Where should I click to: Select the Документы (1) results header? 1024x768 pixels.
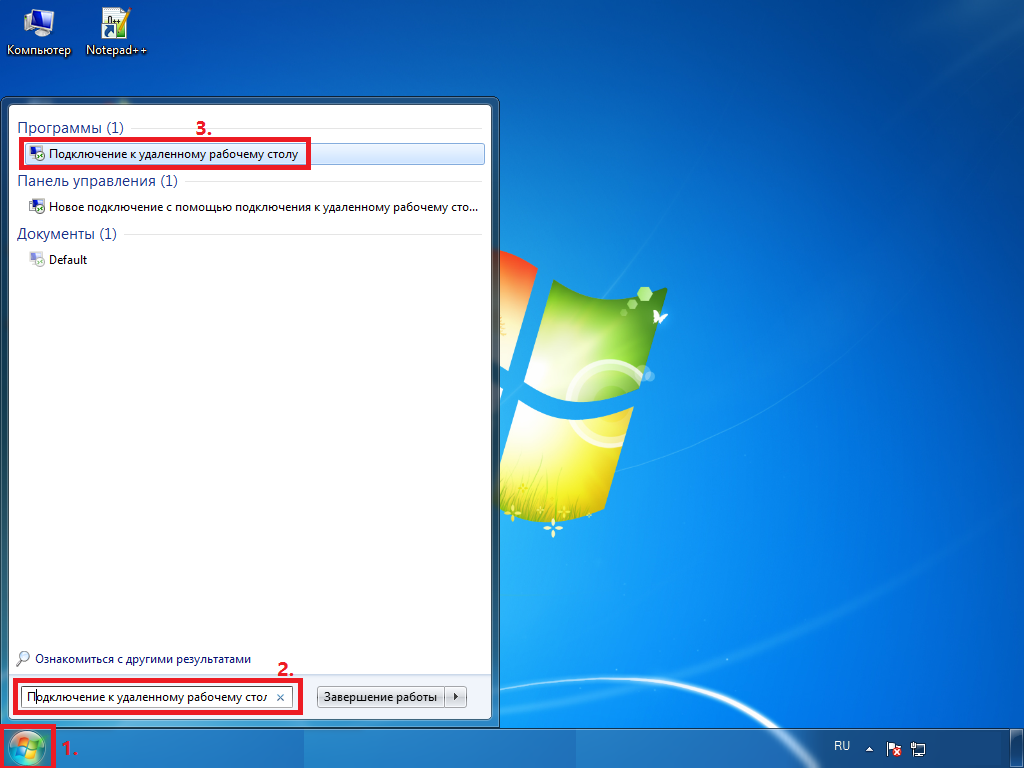[67, 234]
